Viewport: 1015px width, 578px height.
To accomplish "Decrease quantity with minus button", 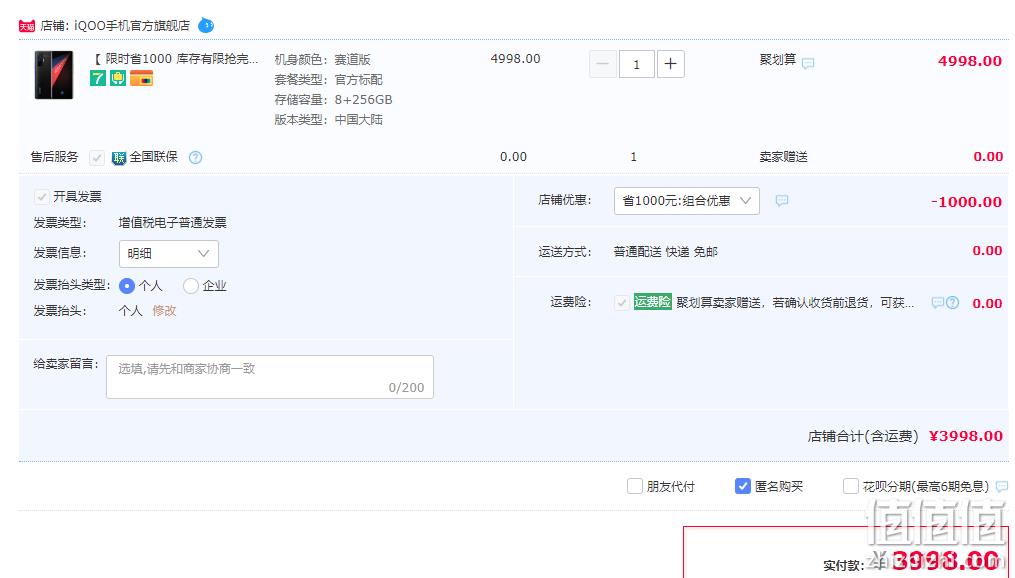I will pos(603,64).
